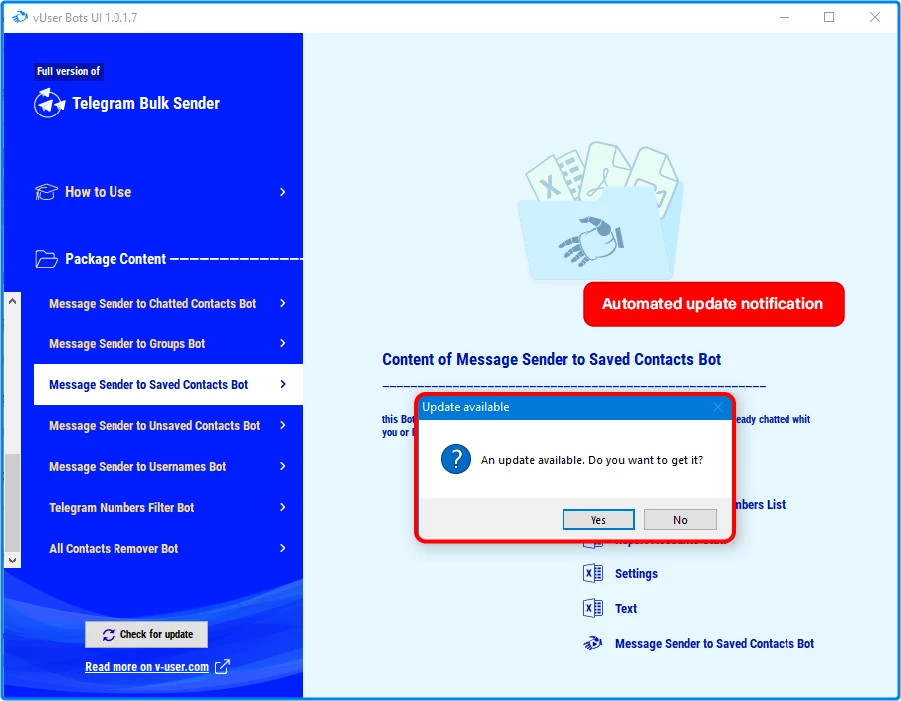Click the An update available message text
The image size is (901, 701).
click(x=592, y=460)
